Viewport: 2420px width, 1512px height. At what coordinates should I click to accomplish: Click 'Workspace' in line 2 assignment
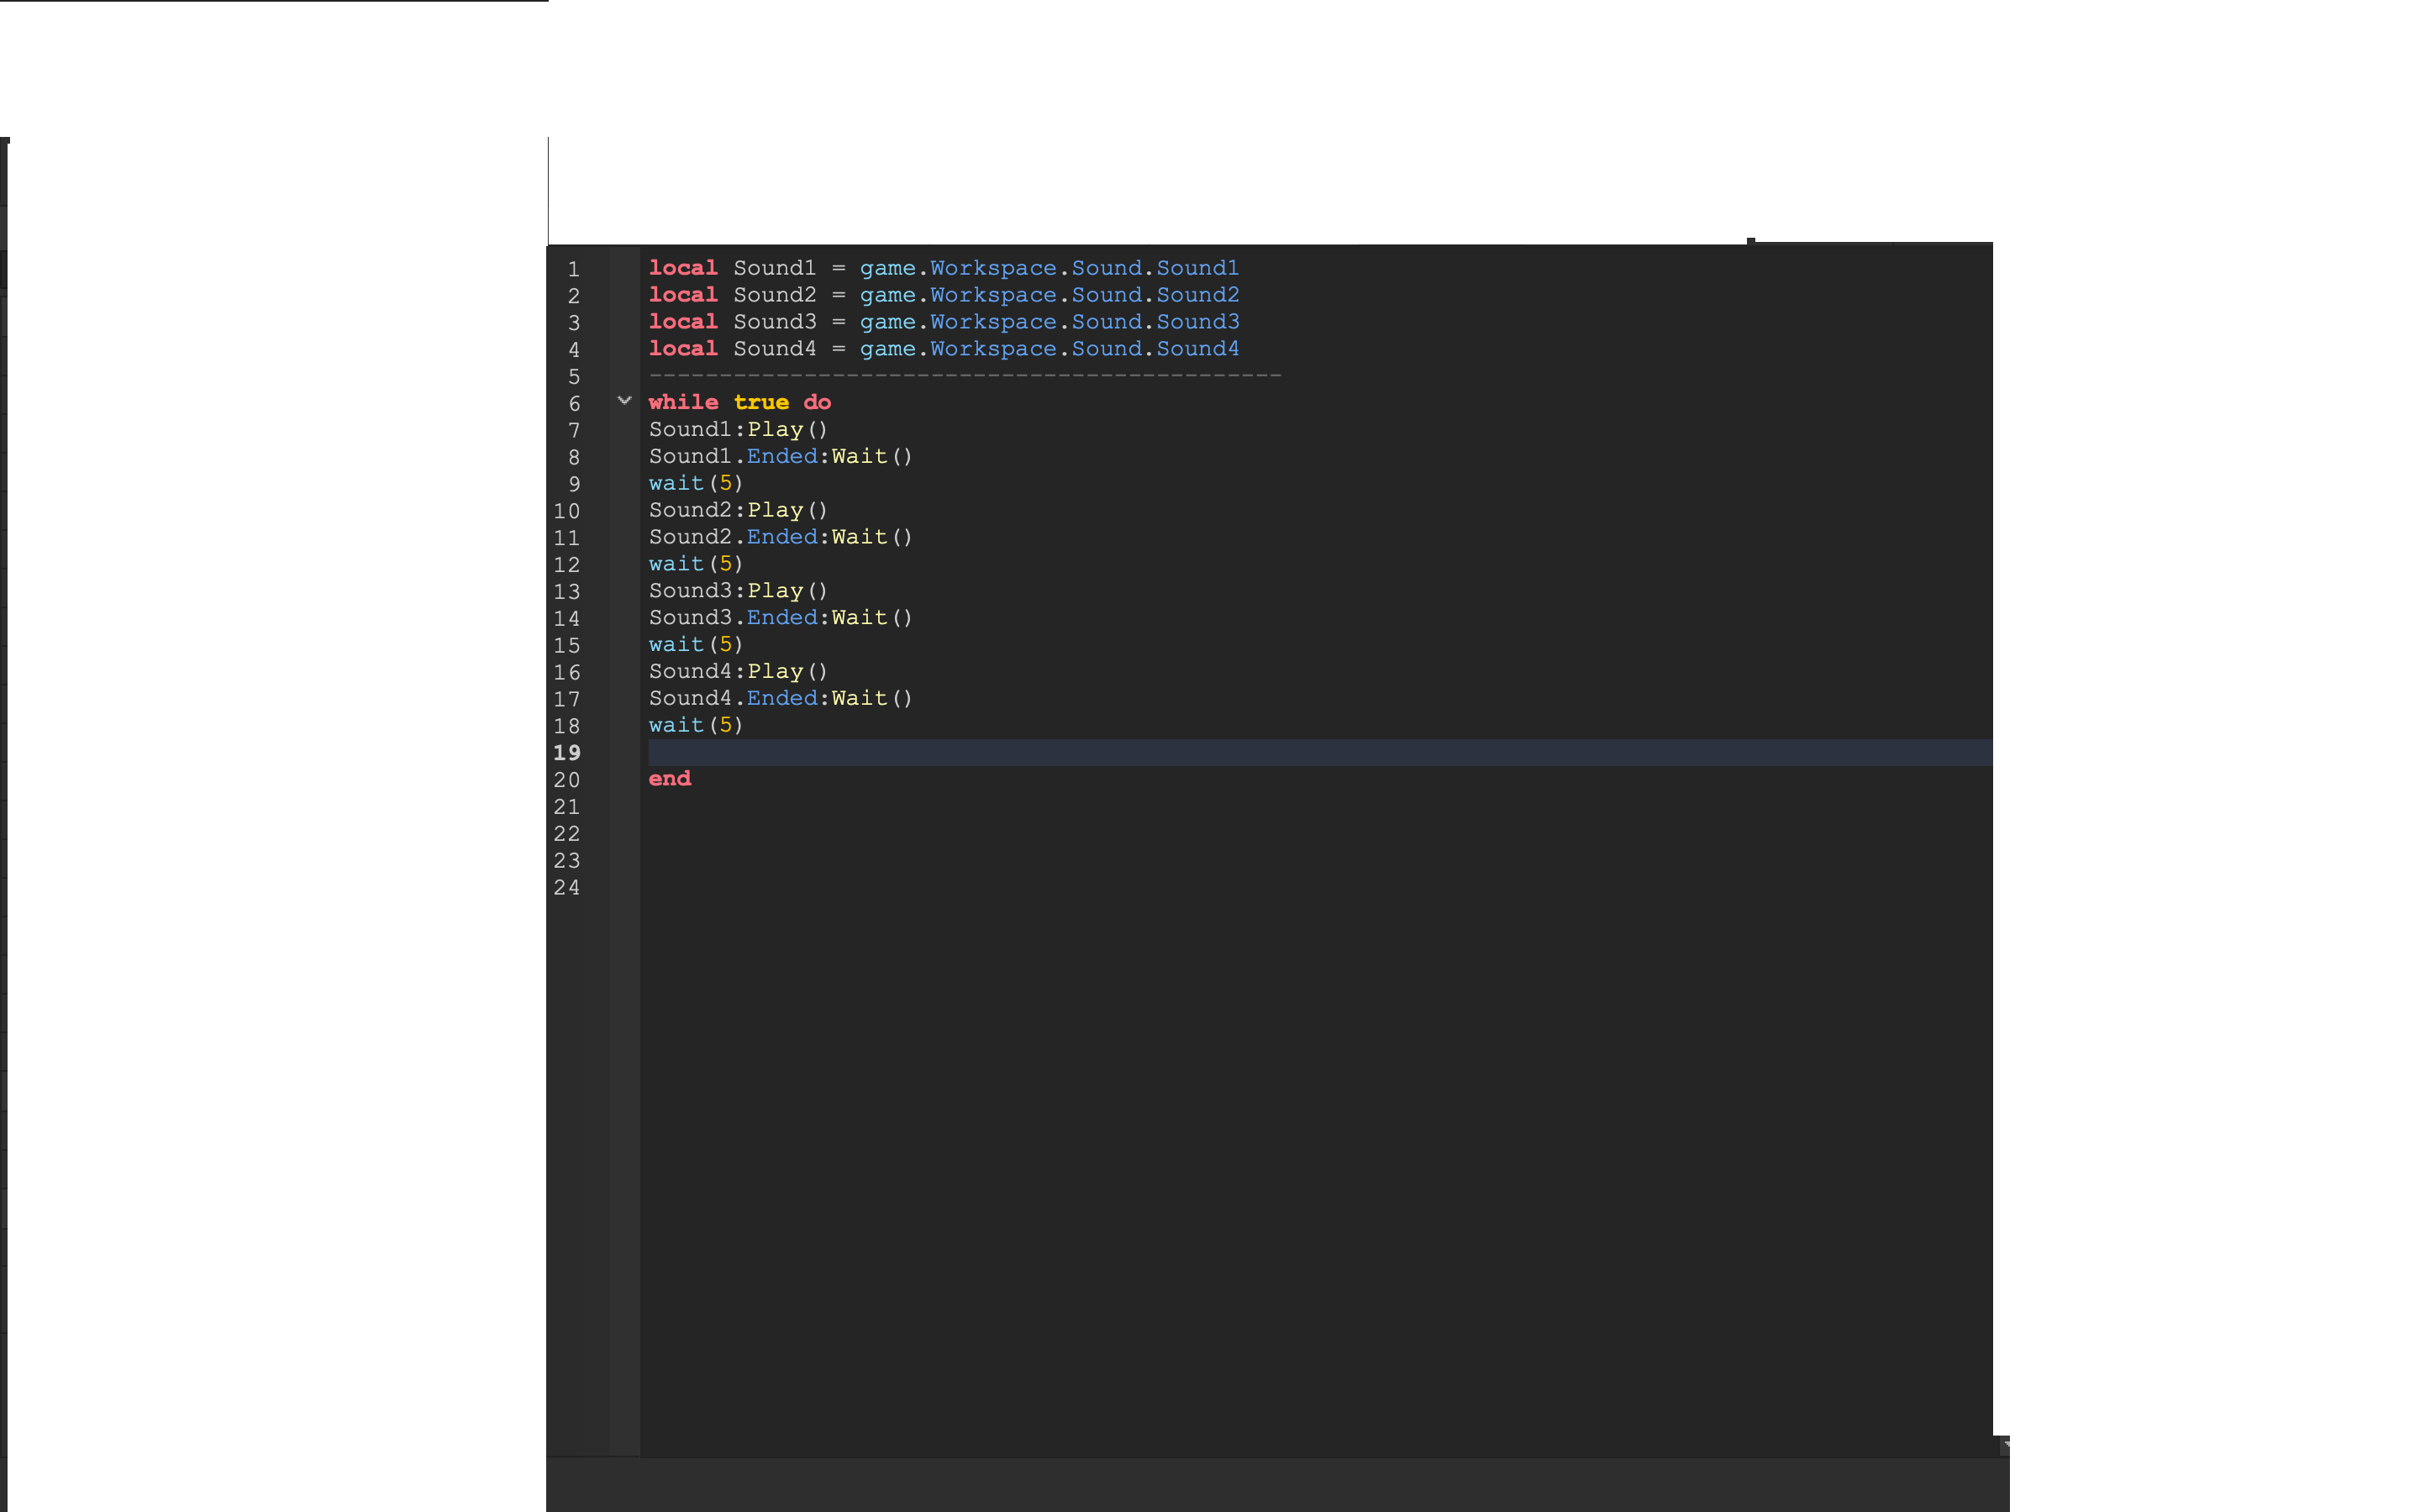[x=993, y=295]
